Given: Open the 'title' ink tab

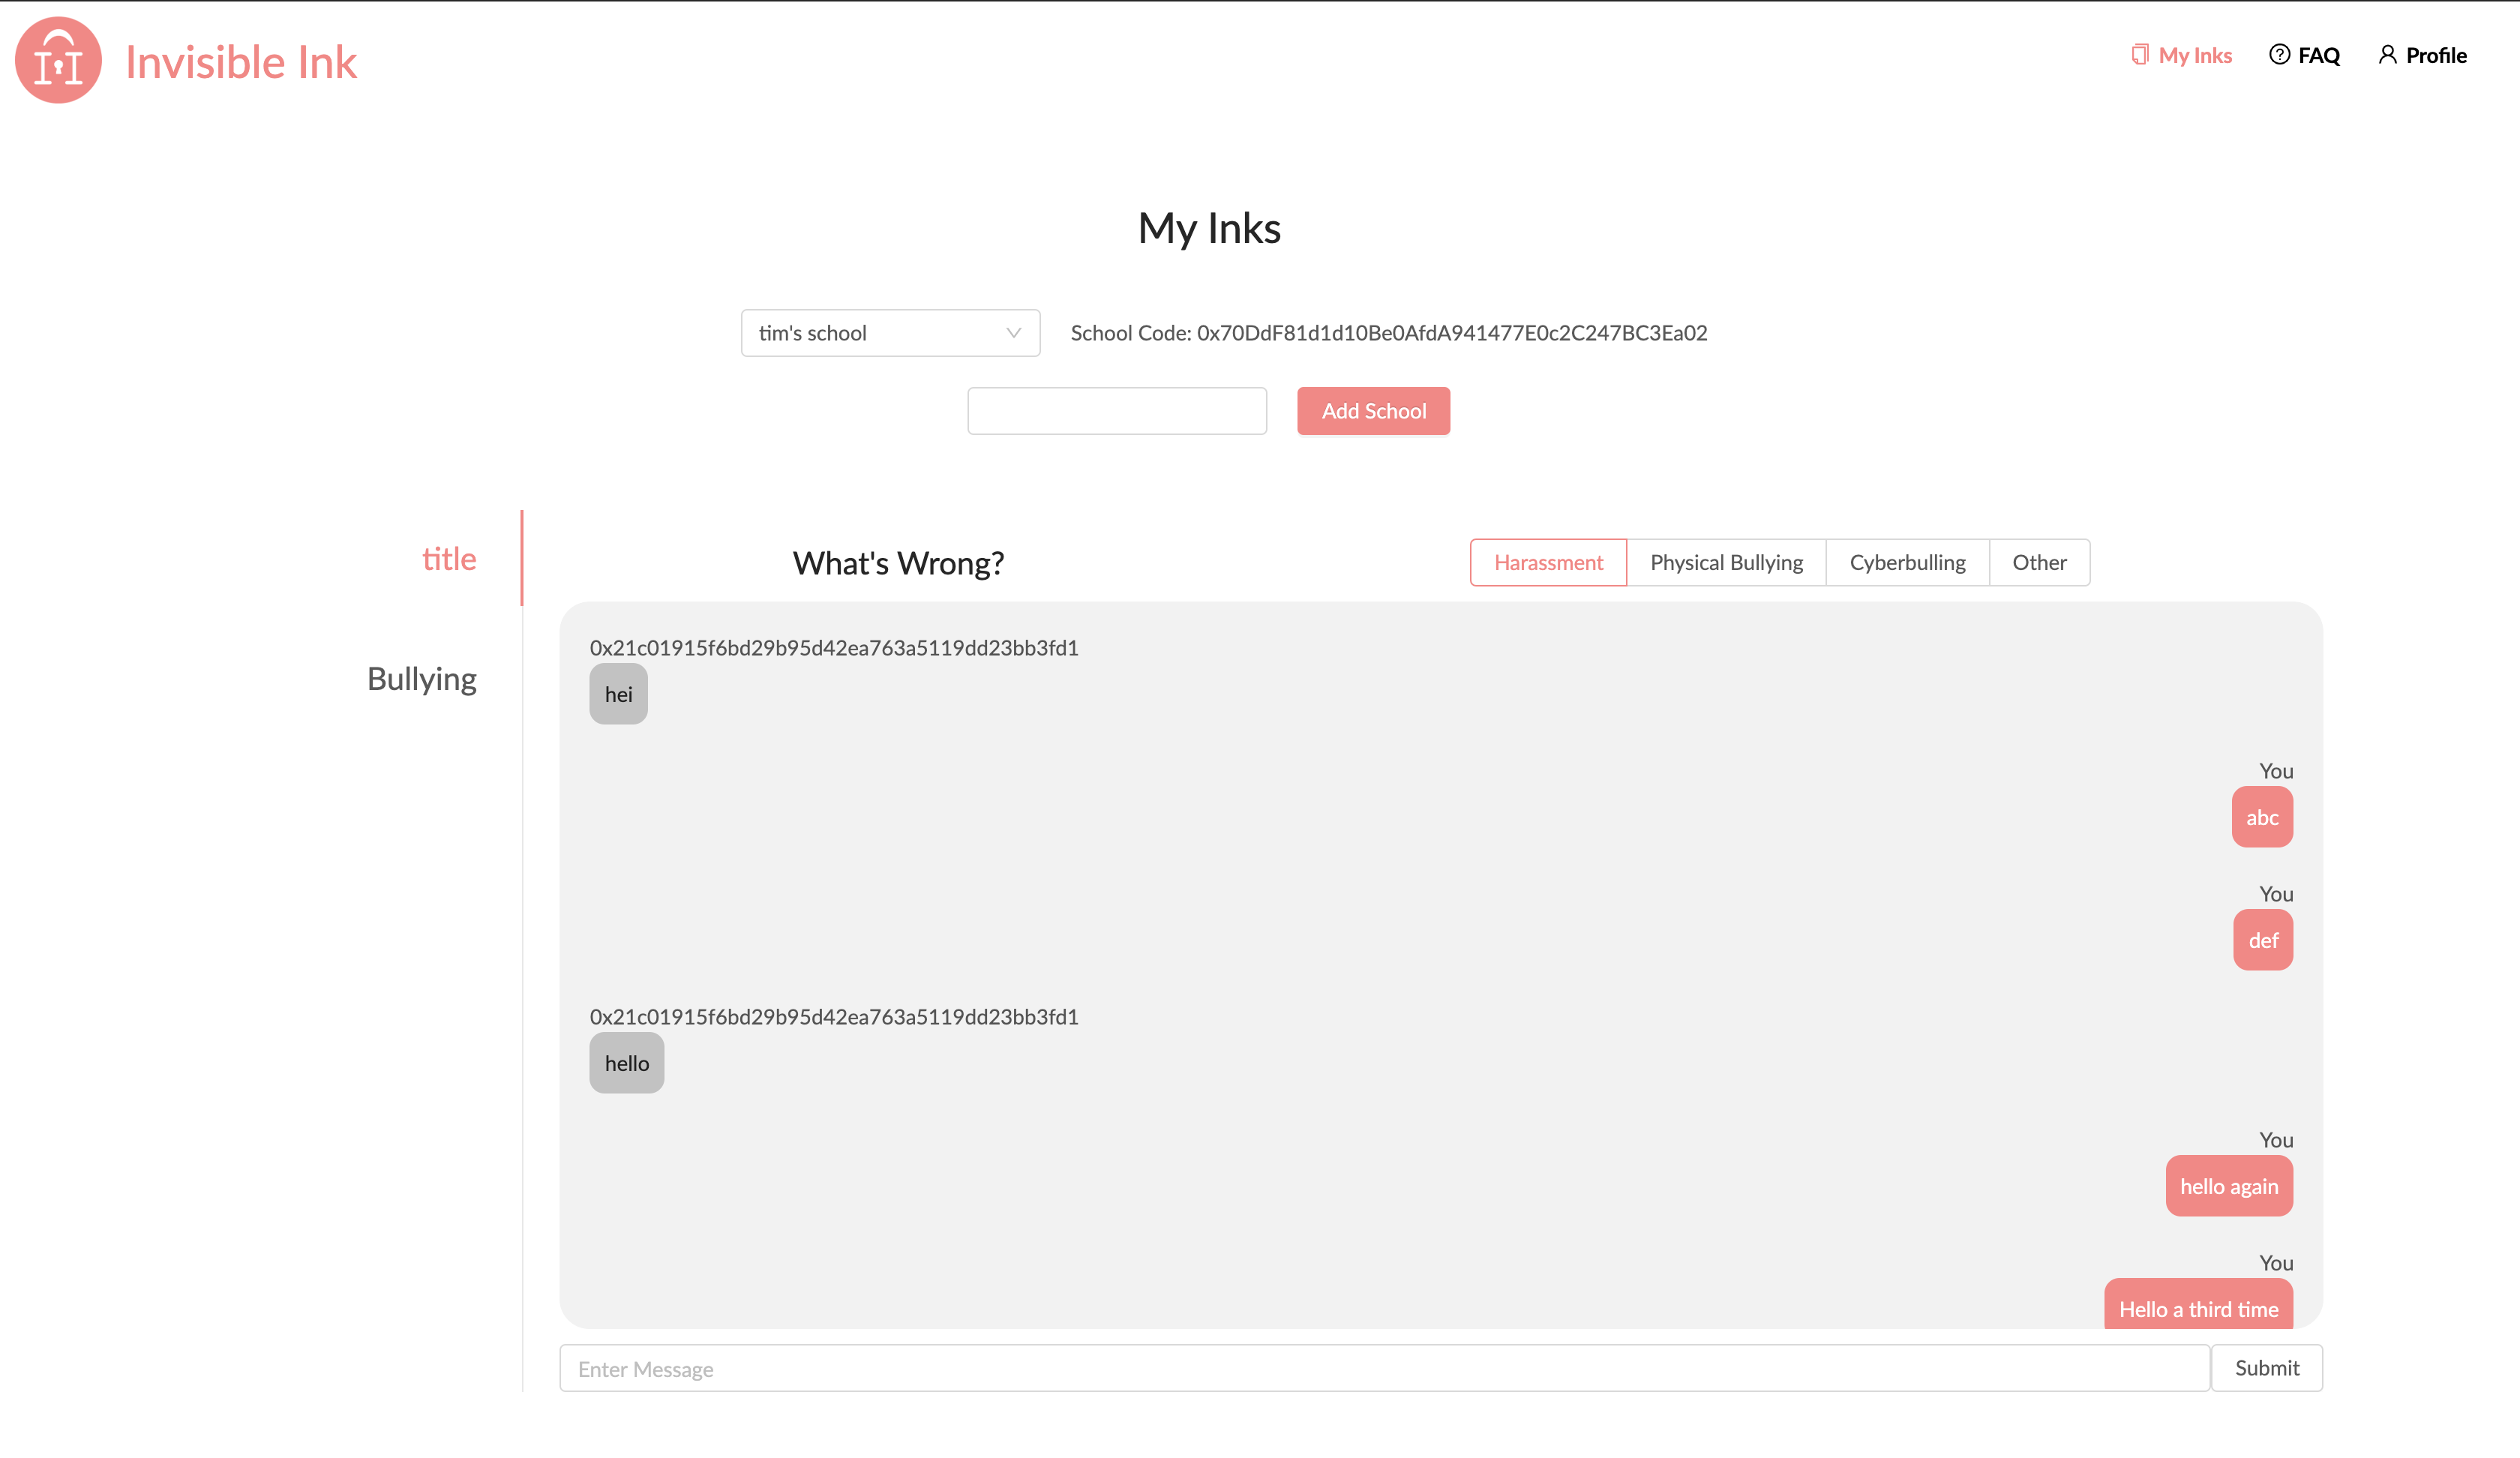Looking at the screenshot, I should coord(449,558).
